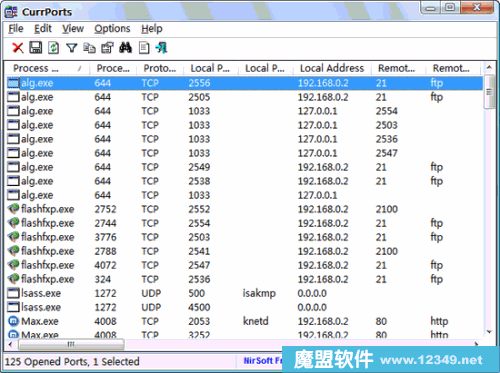Open the Edit menu
The image size is (500, 373).
[x=43, y=29]
